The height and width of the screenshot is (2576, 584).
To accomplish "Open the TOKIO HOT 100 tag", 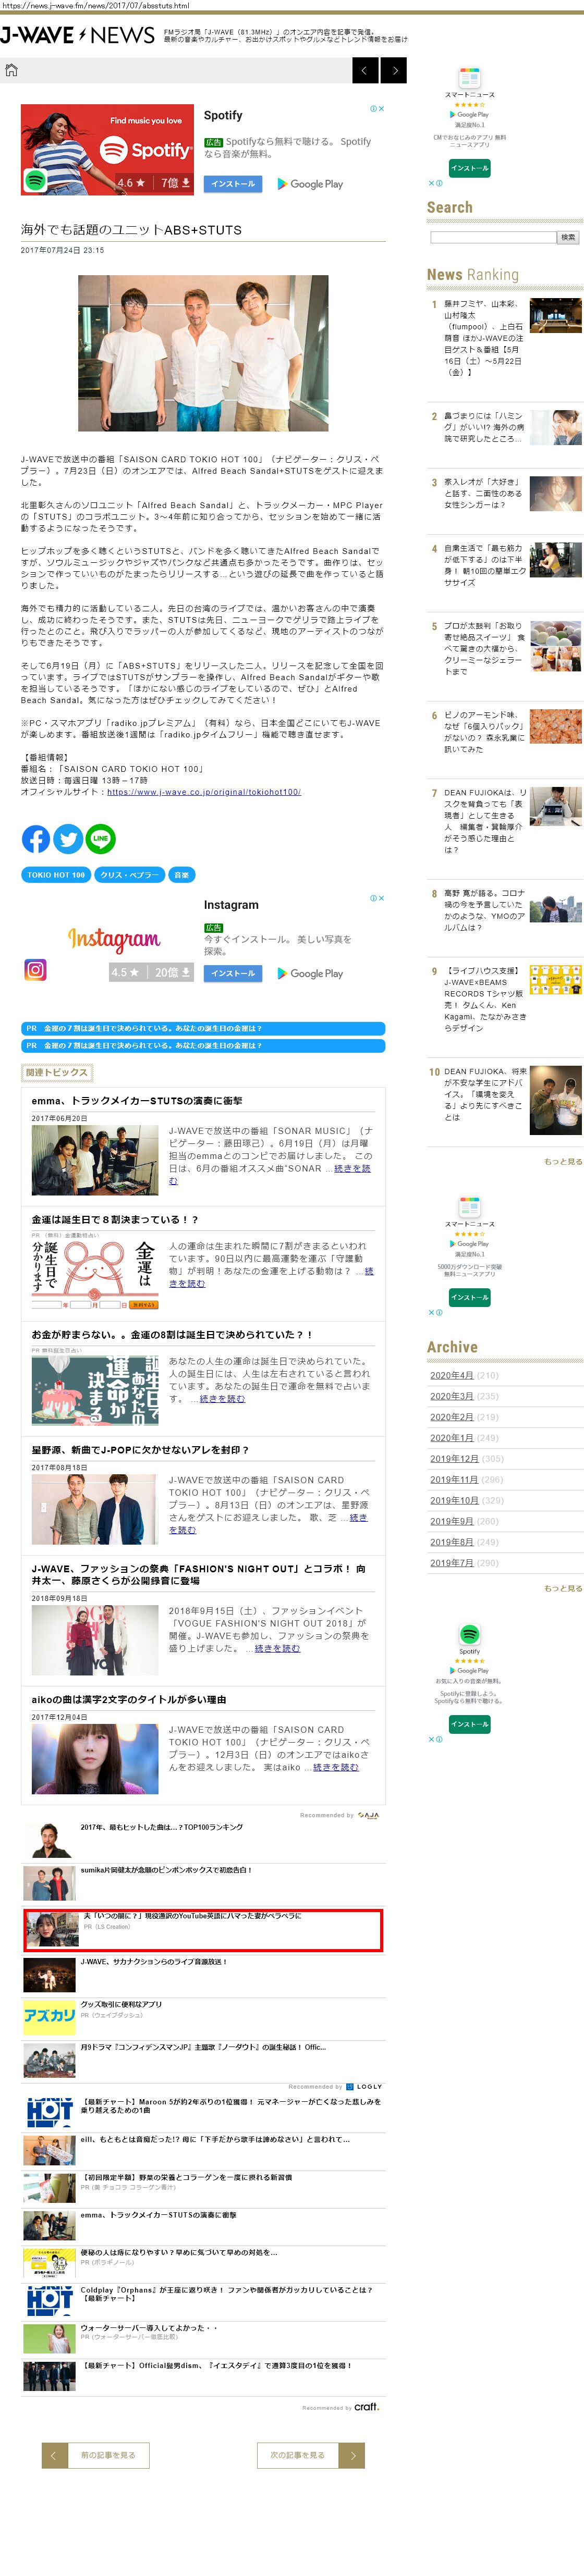I will coord(56,875).
